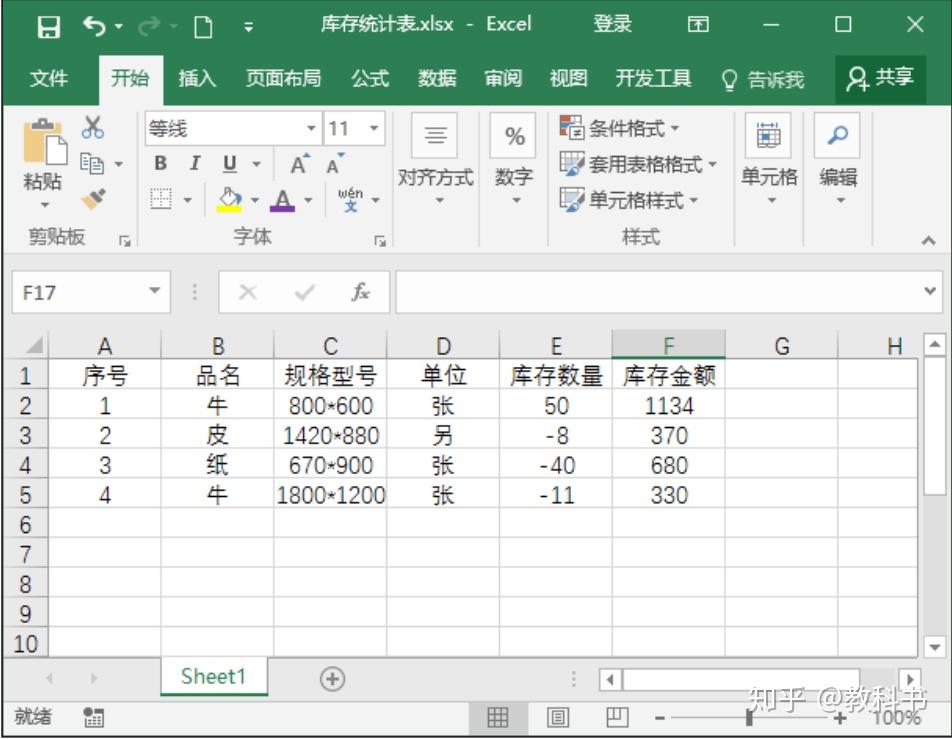Image resolution: width=952 pixels, height=739 pixels.
Task: Switch to the 页面布局 tab
Action: (283, 78)
